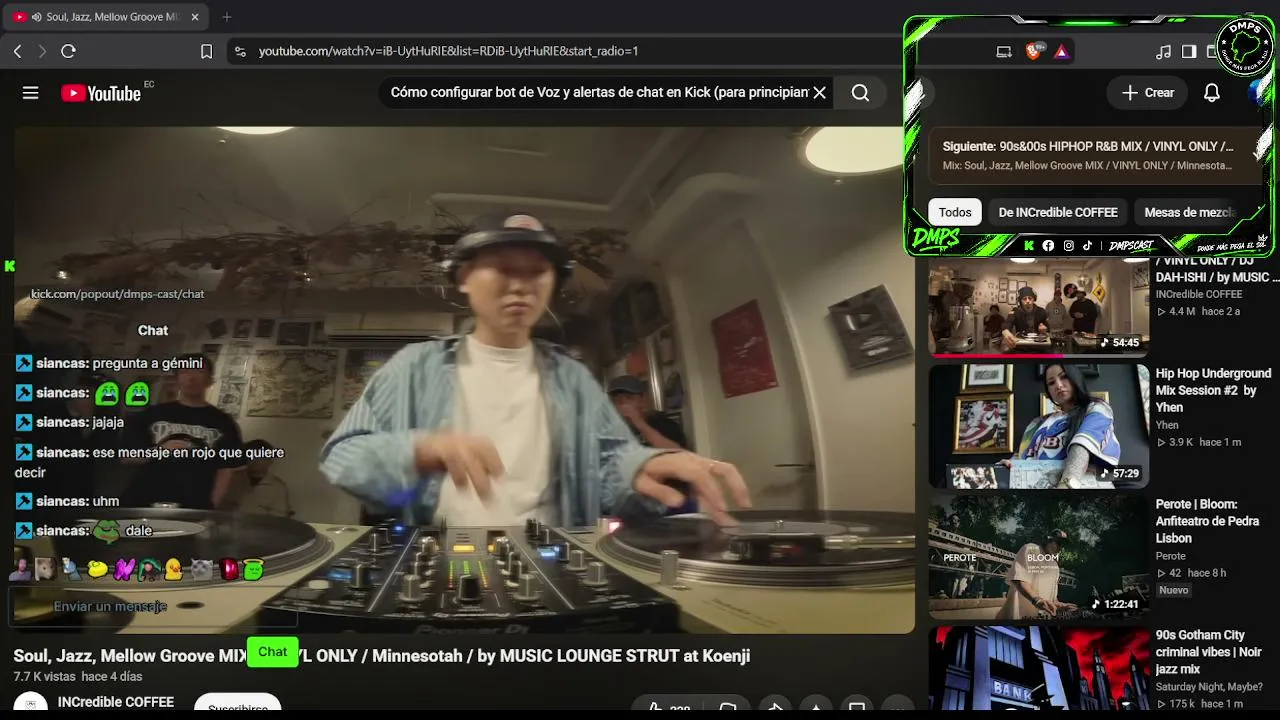Toggle the browser sidebar panel icon
This screenshot has height=720, width=1280.
(x=1189, y=51)
